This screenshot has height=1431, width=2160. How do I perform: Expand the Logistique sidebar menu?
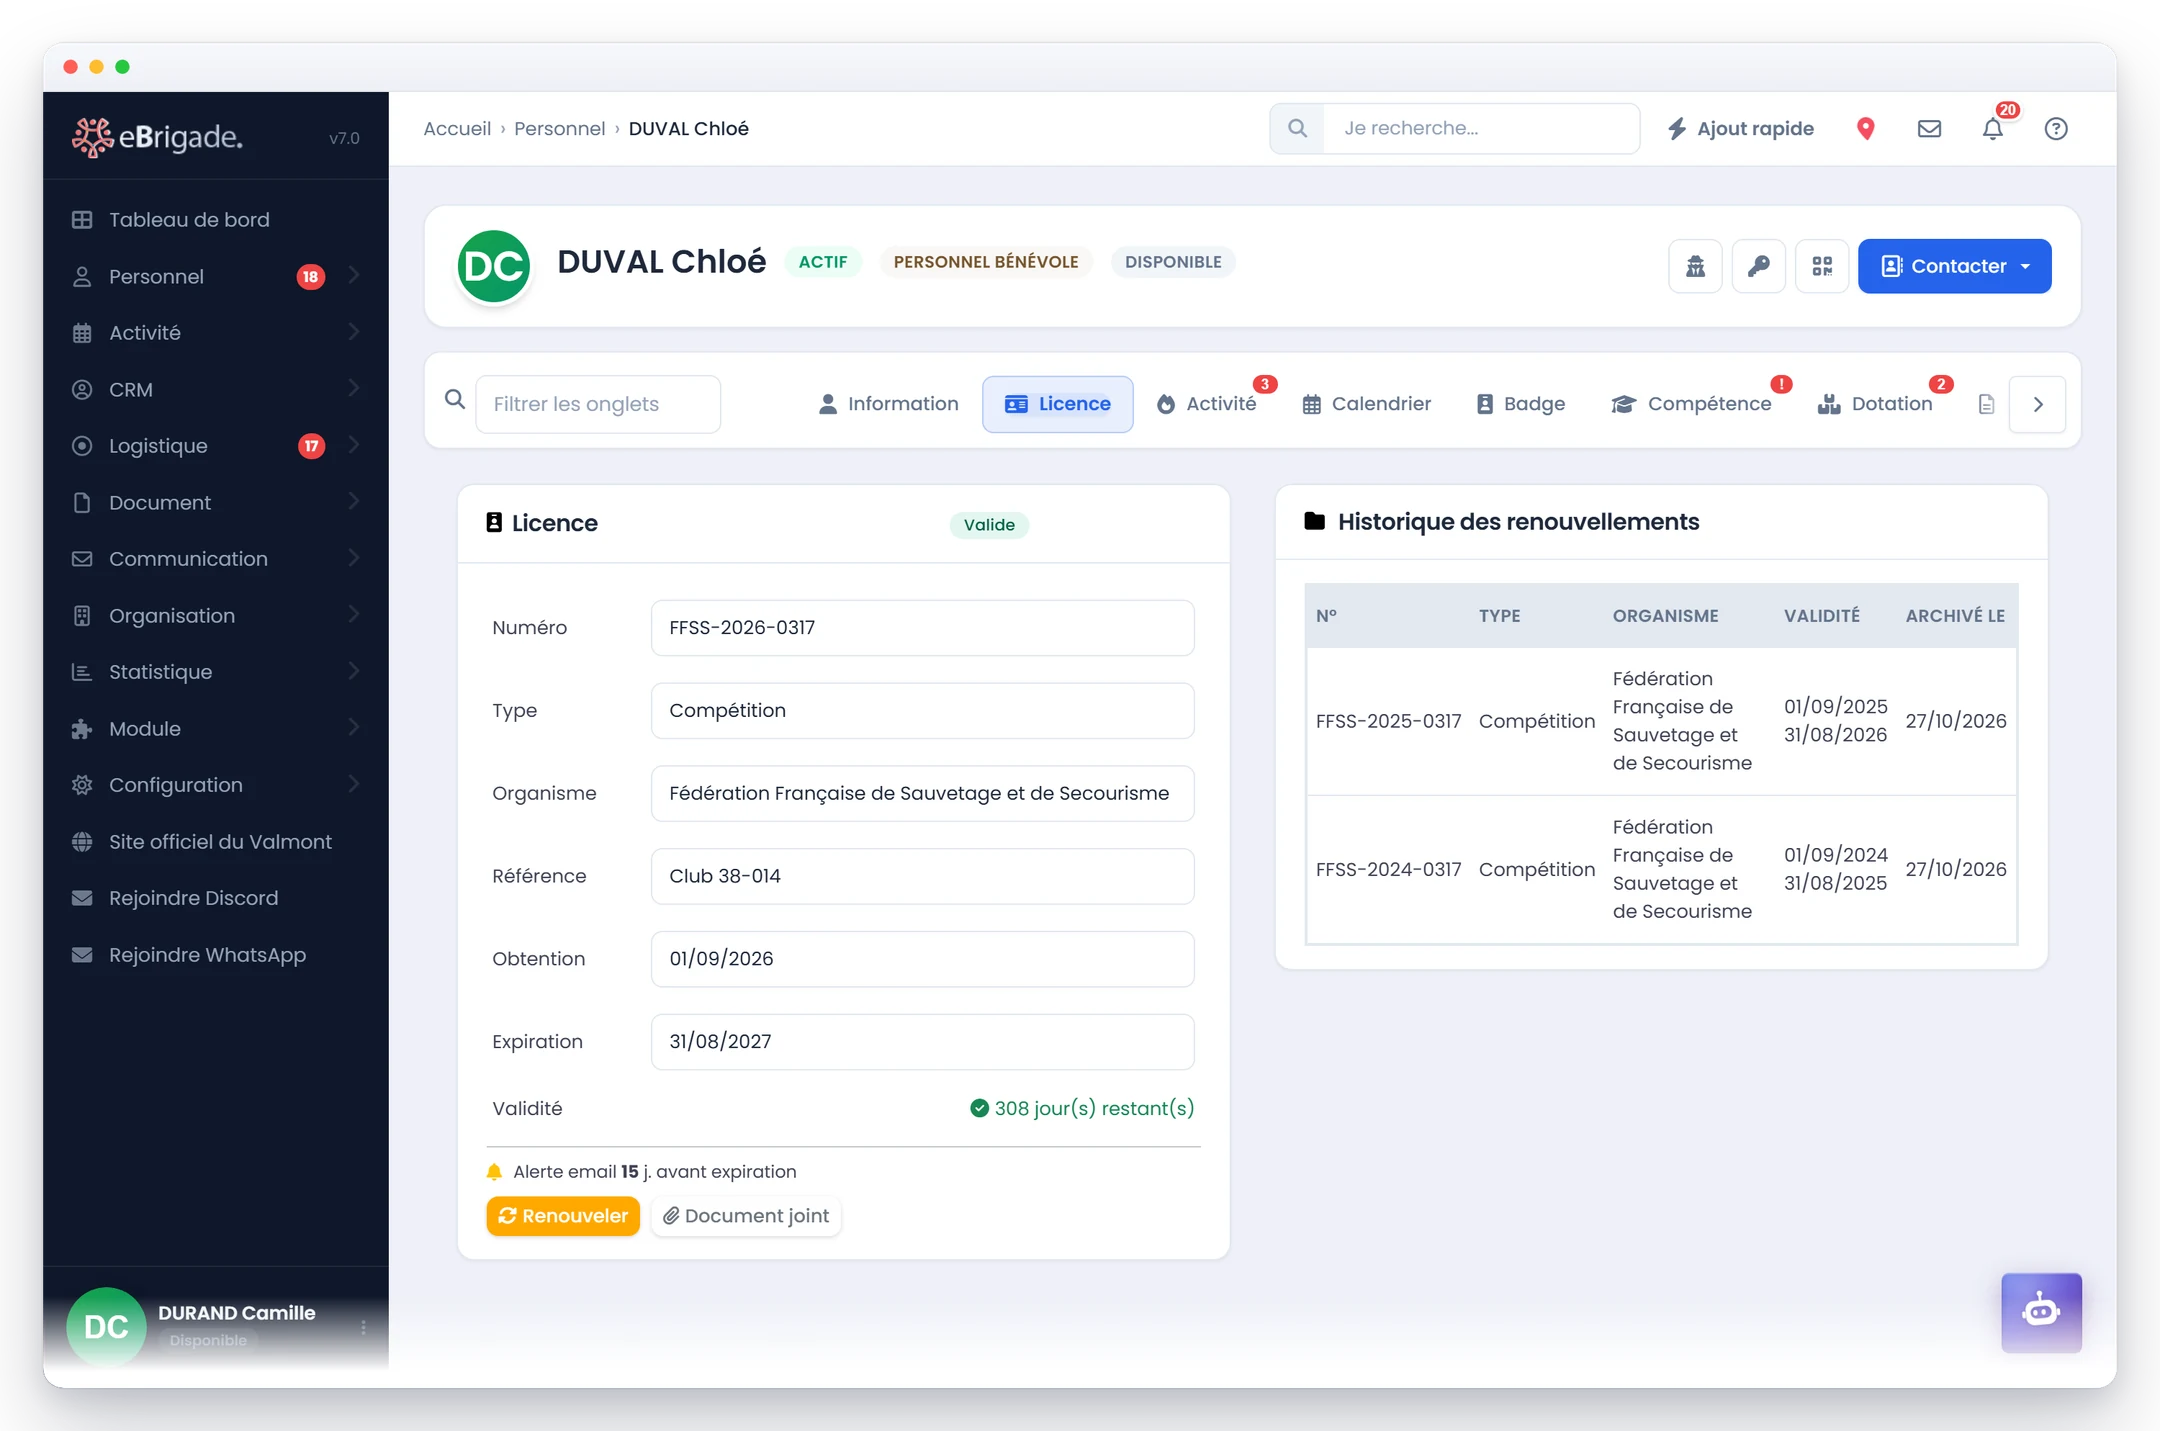tap(215, 446)
